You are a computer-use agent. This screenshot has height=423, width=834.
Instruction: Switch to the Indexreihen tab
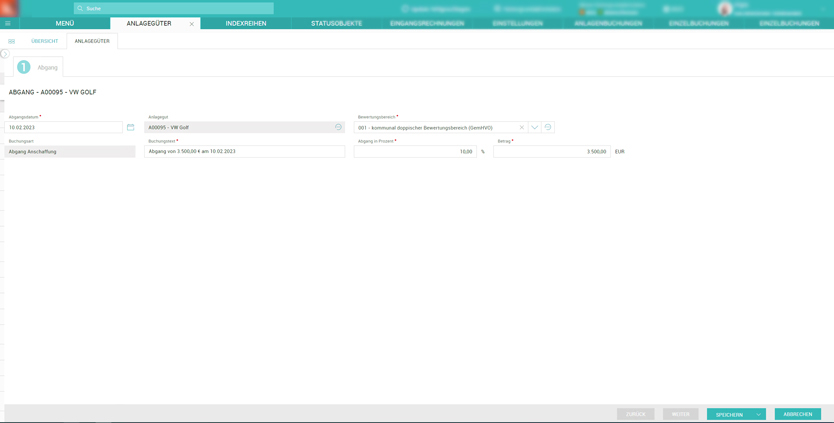click(x=246, y=23)
